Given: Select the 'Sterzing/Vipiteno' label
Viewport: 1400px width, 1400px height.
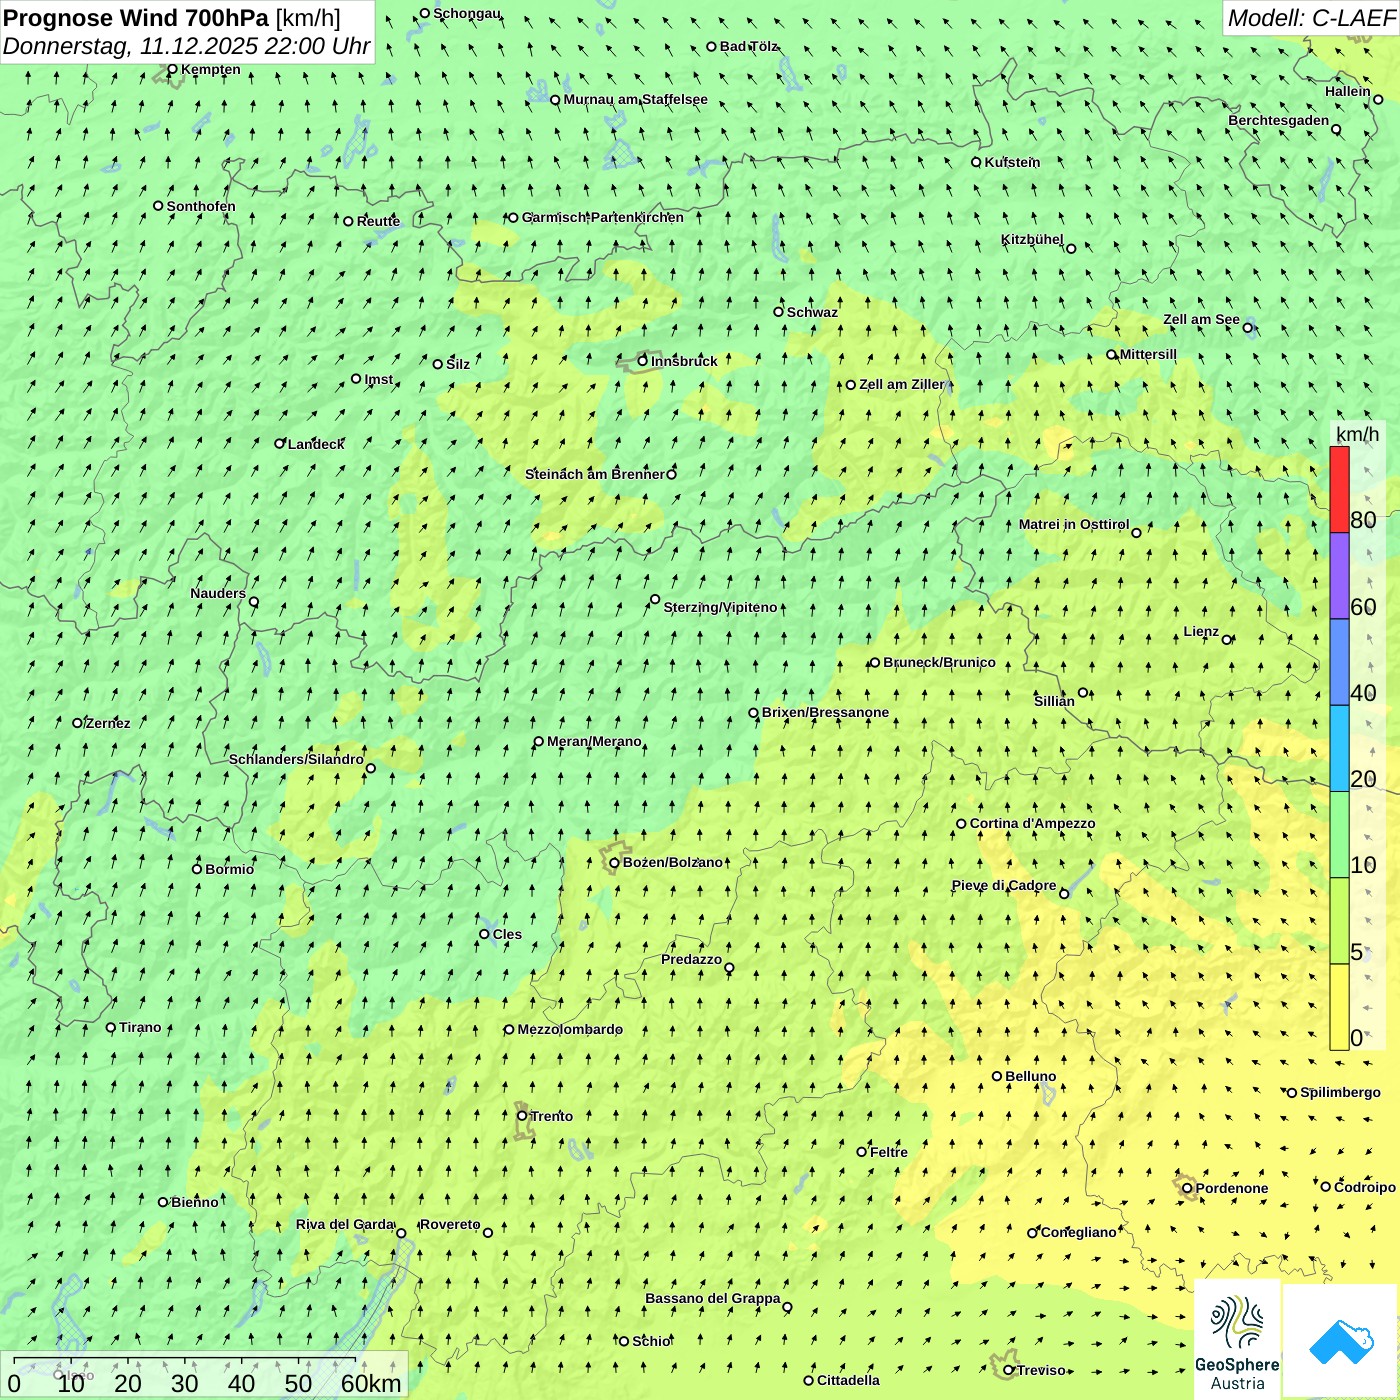Looking at the screenshot, I should coord(720,607).
